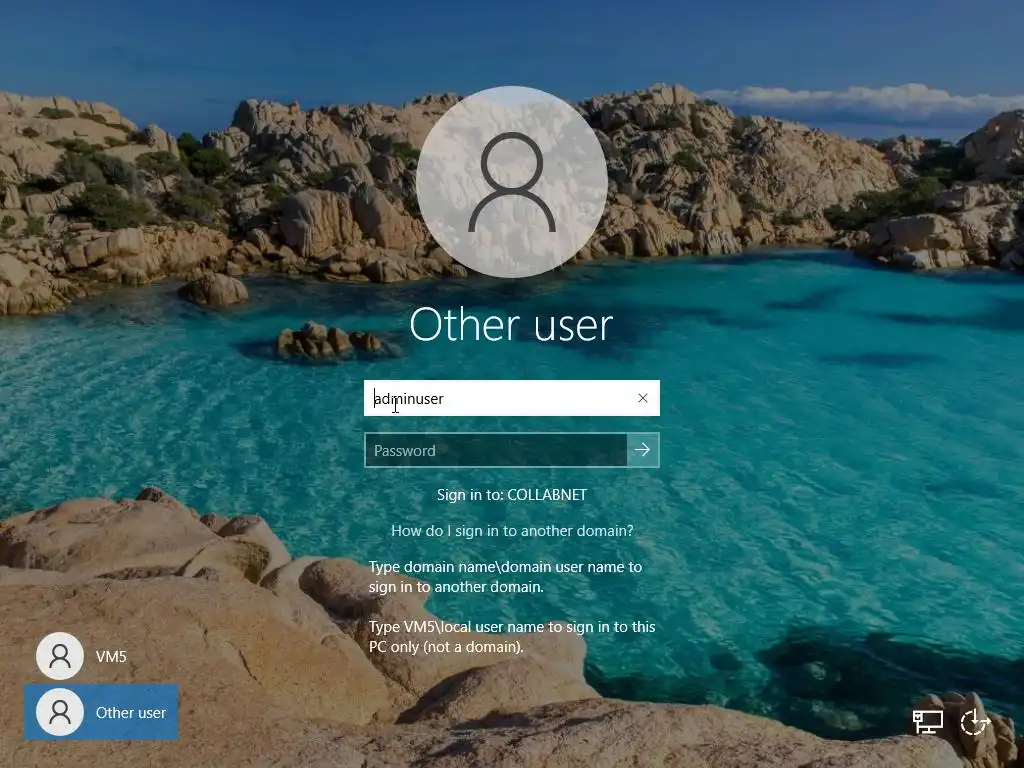The image size is (1024, 768).
Task: Click the large Other user avatar picture
Action: 511,182
